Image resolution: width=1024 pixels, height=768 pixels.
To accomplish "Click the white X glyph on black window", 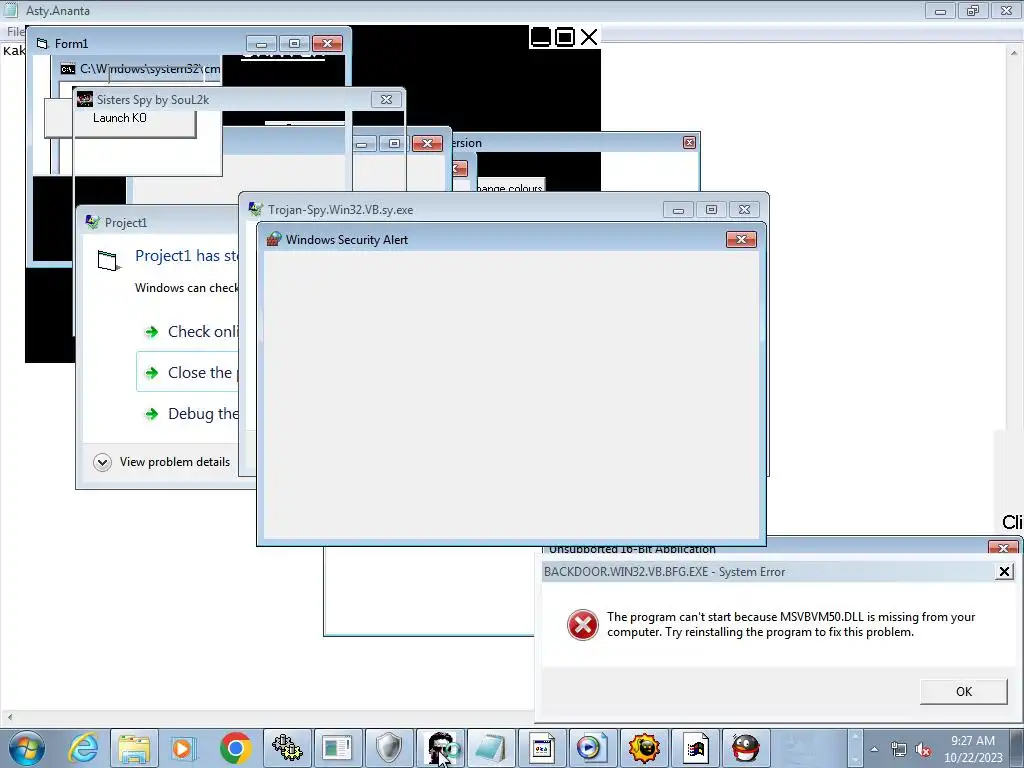I will coord(589,37).
